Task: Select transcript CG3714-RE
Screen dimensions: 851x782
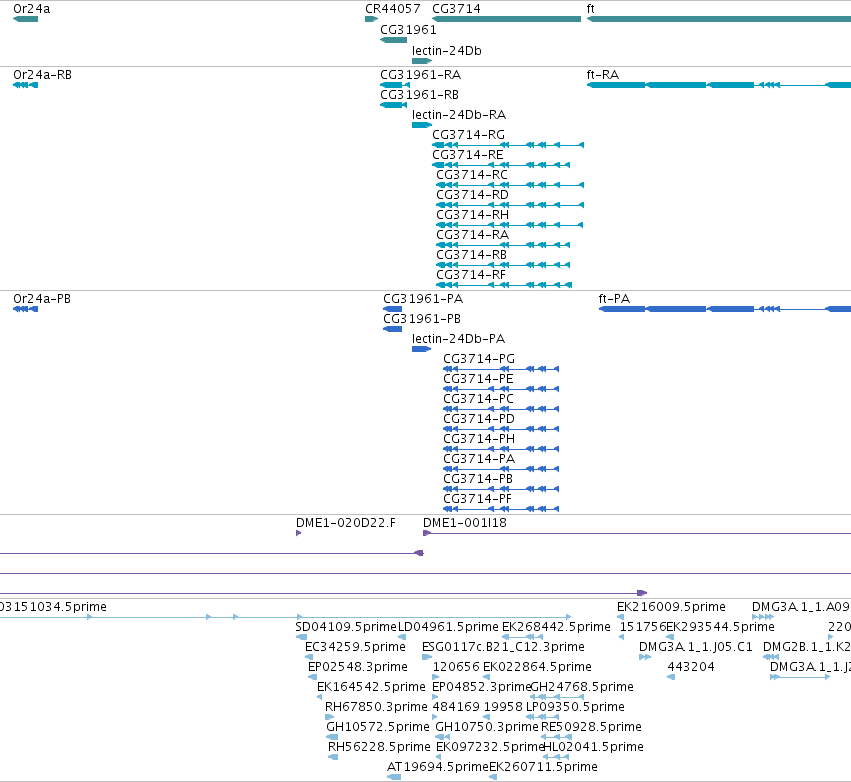Action: click(501, 165)
